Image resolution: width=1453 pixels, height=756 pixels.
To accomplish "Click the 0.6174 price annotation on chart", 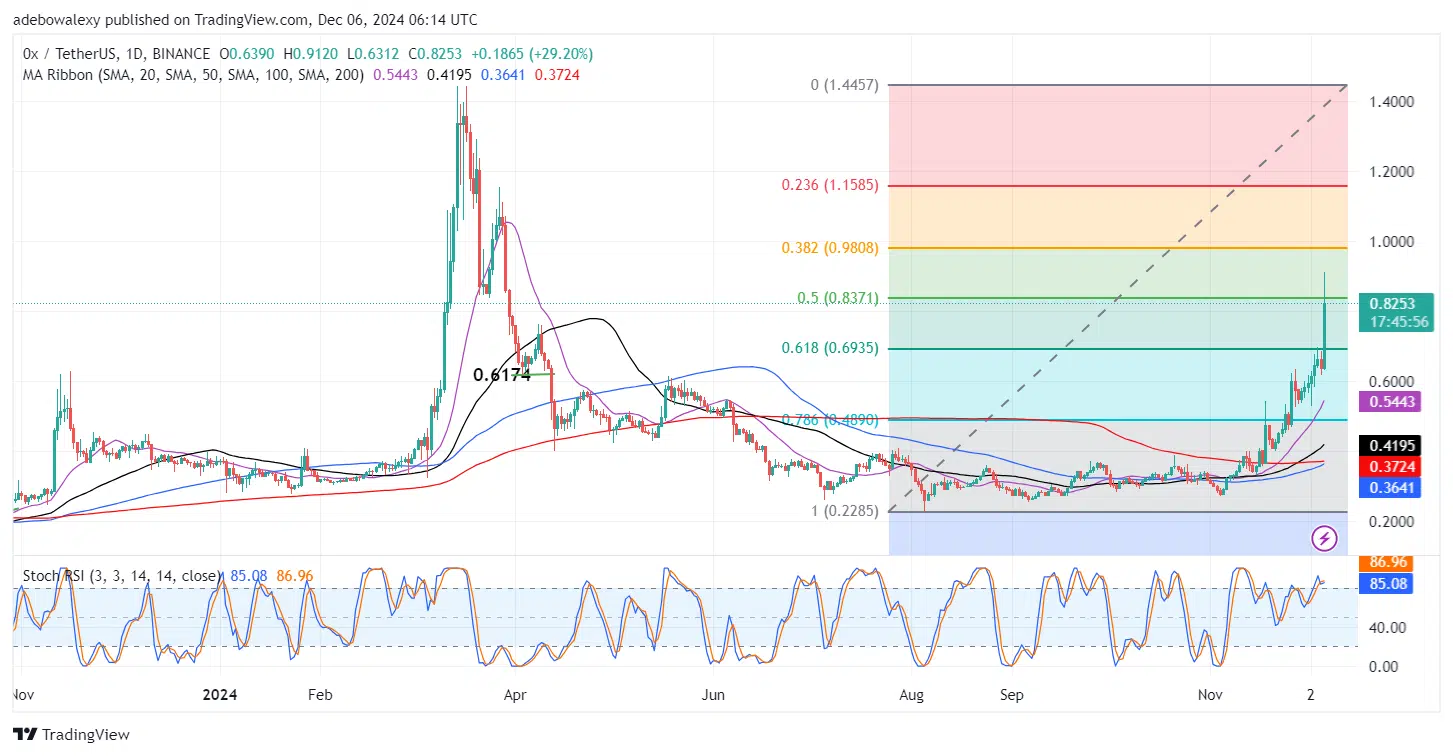I will pyautogui.click(x=502, y=375).
